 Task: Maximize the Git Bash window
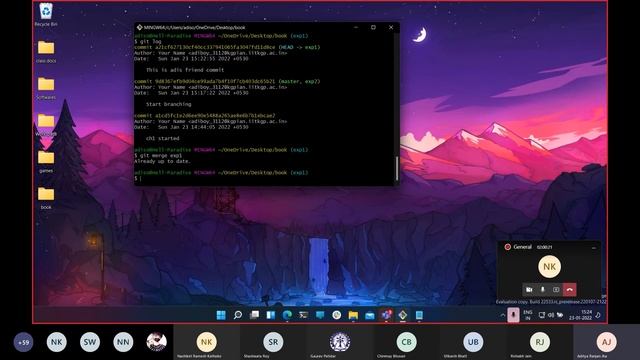tap(373, 27)
